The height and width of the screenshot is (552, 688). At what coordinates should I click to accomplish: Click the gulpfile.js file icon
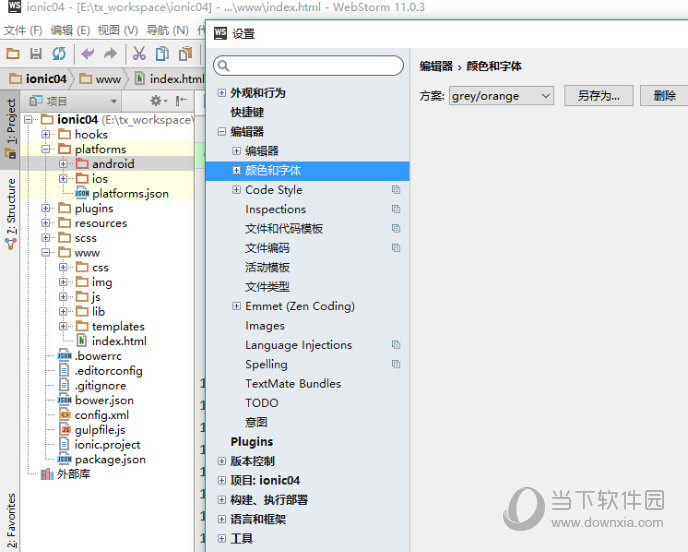click(x=64, y=430)
